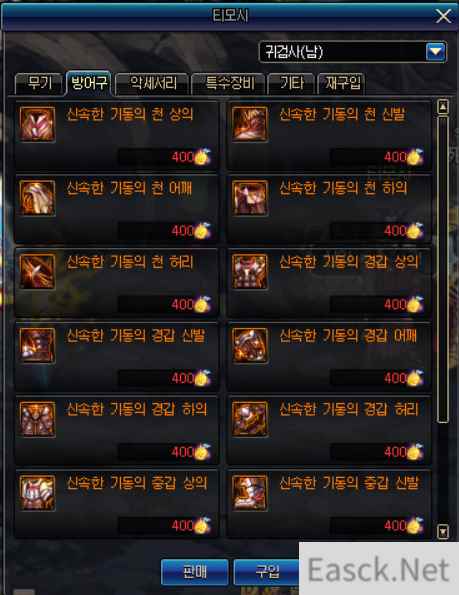
Task: Switch to the 특수장비 tab
Action: 229,83
